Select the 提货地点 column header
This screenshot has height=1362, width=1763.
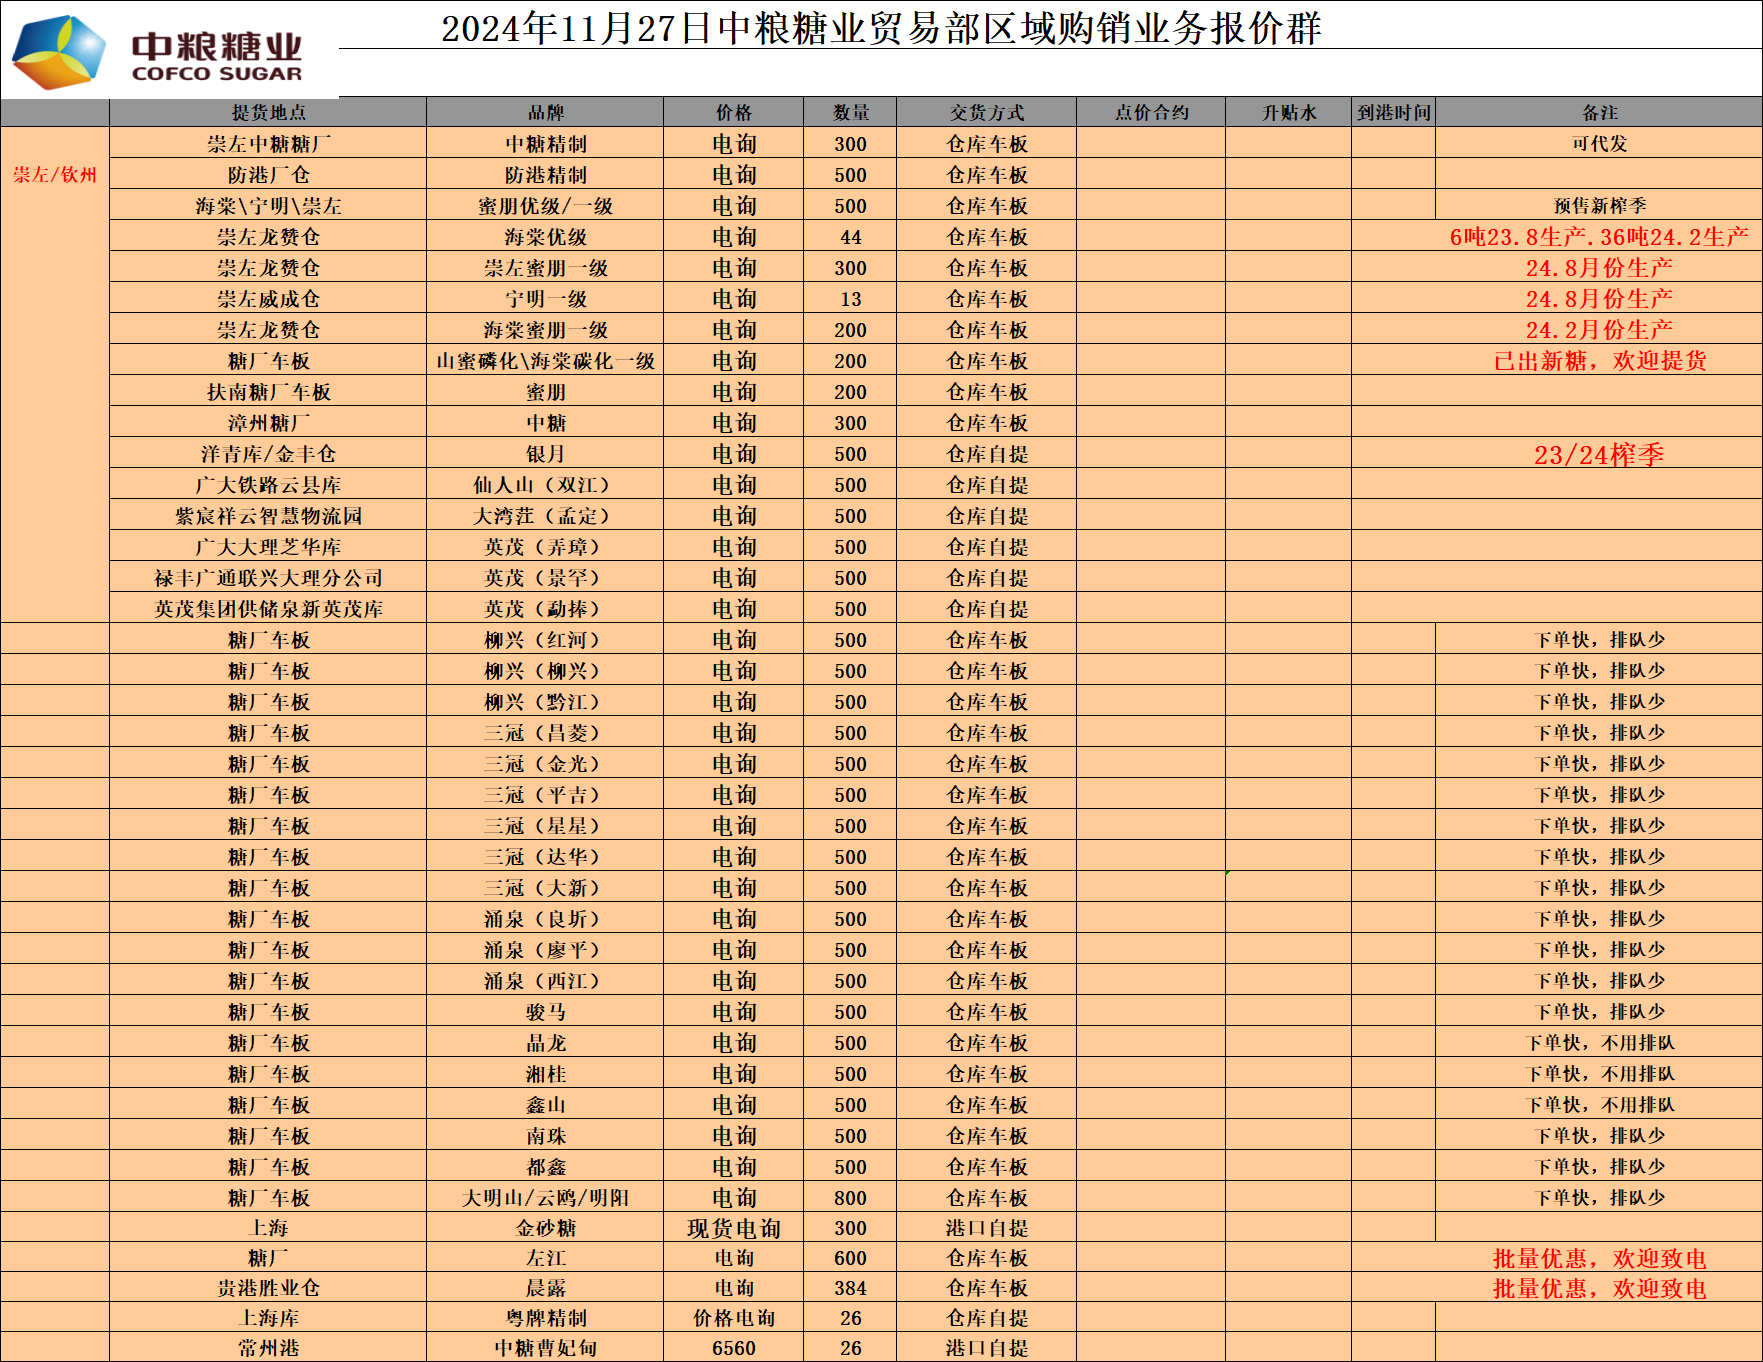point(268,113)
